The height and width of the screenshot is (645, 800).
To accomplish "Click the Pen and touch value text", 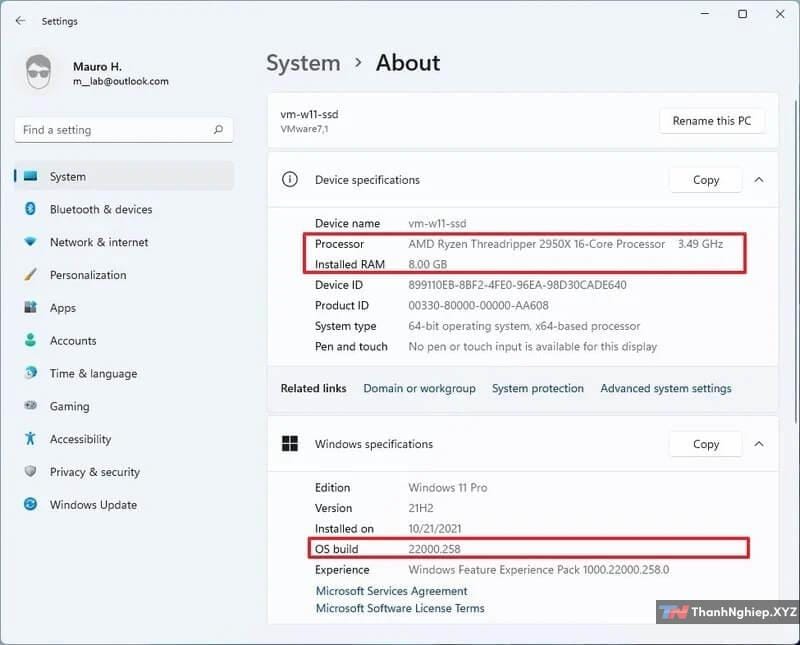I will pyautogui.click(x=533, y=346).
